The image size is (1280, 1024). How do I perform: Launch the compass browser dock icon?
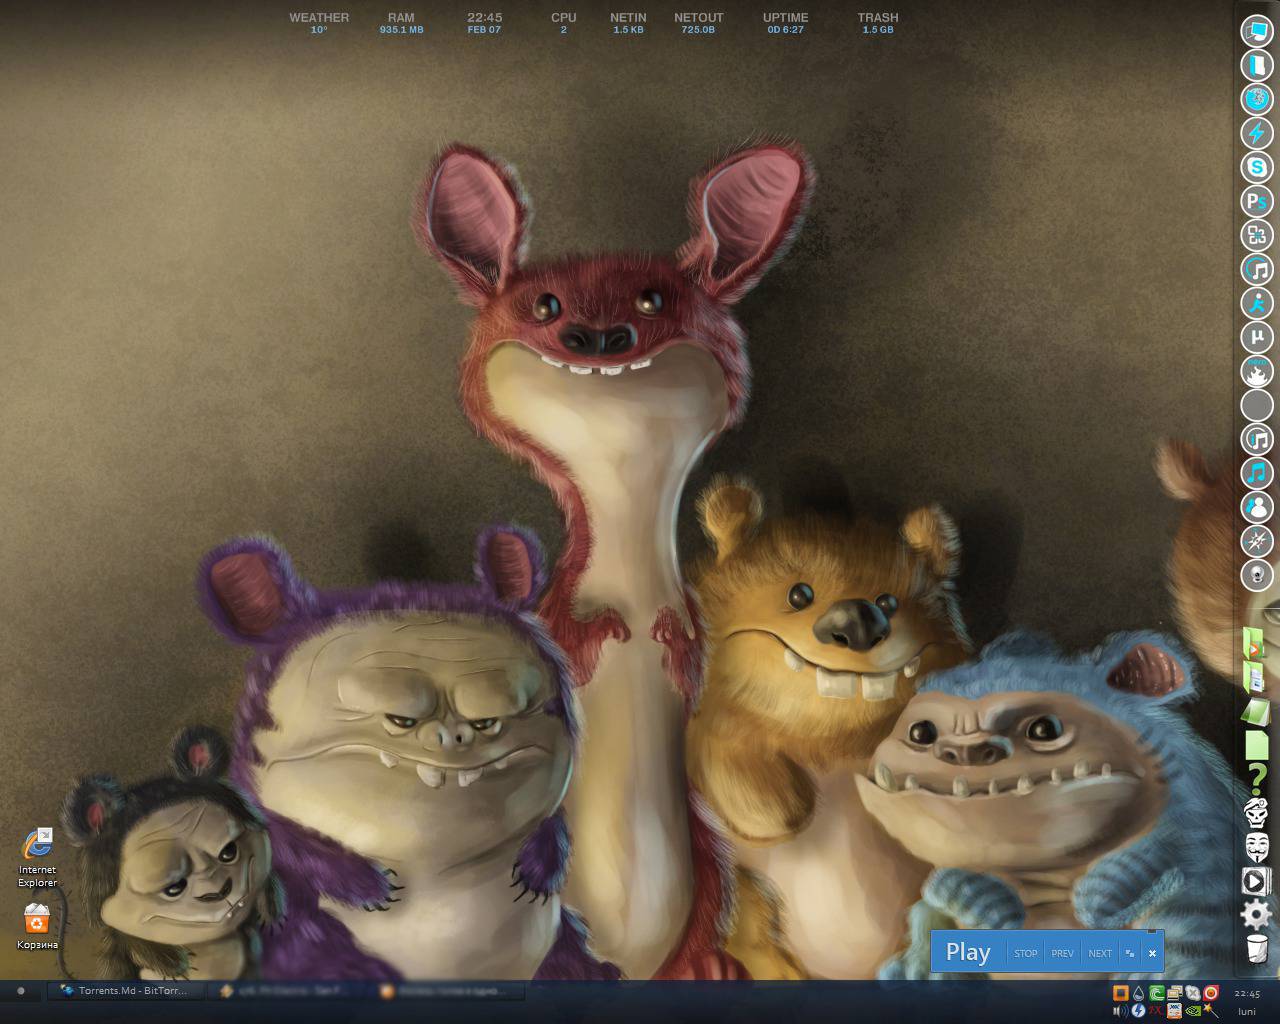click(x=1257, y=541)
